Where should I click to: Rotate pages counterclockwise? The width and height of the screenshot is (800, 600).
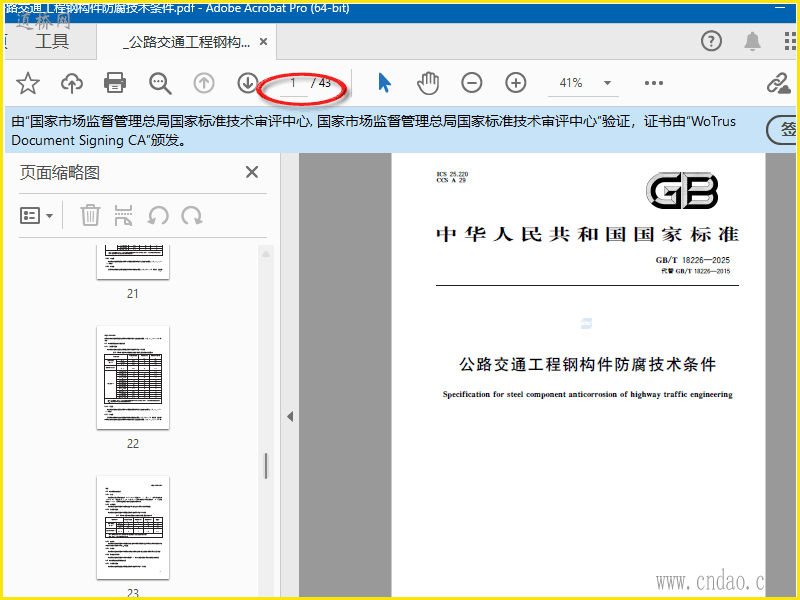(x=158, y=216)
